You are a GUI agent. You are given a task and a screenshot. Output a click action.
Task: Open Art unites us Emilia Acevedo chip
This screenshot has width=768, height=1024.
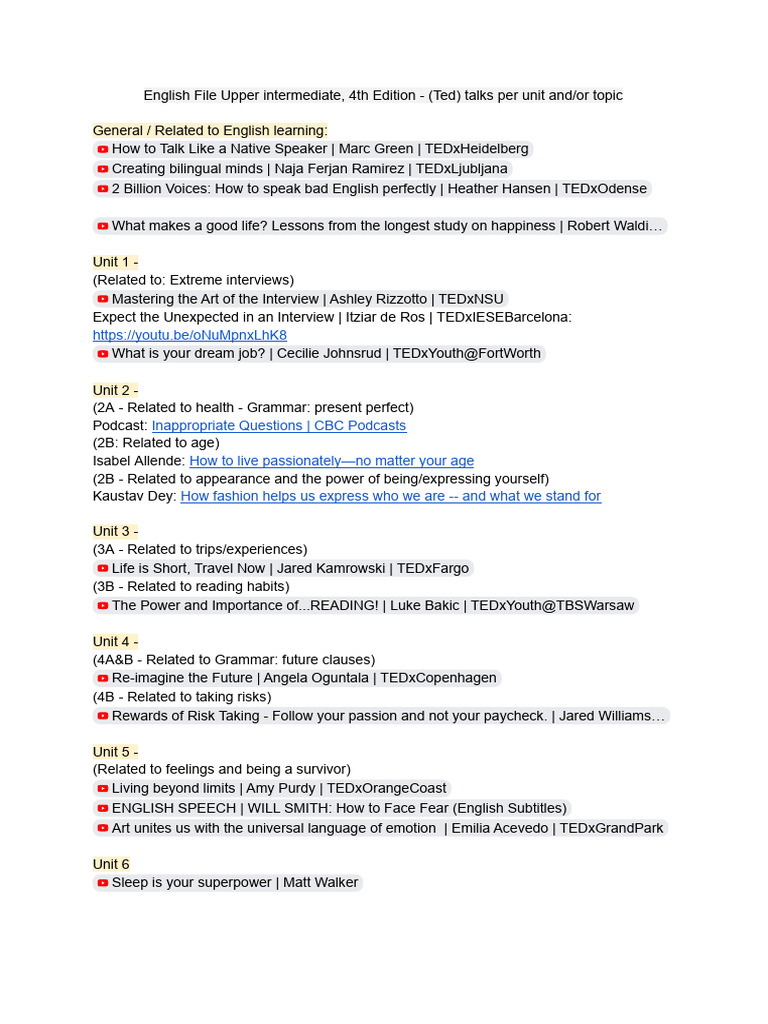381,828
